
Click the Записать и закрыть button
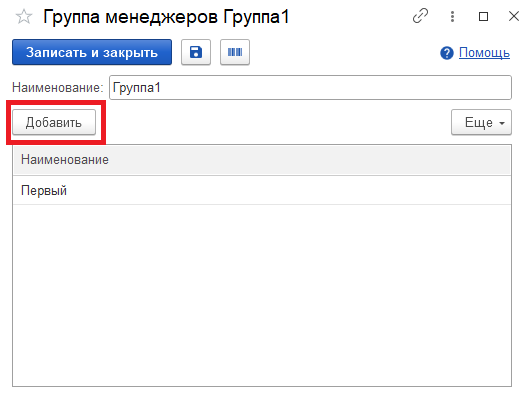tap(92, 52)
